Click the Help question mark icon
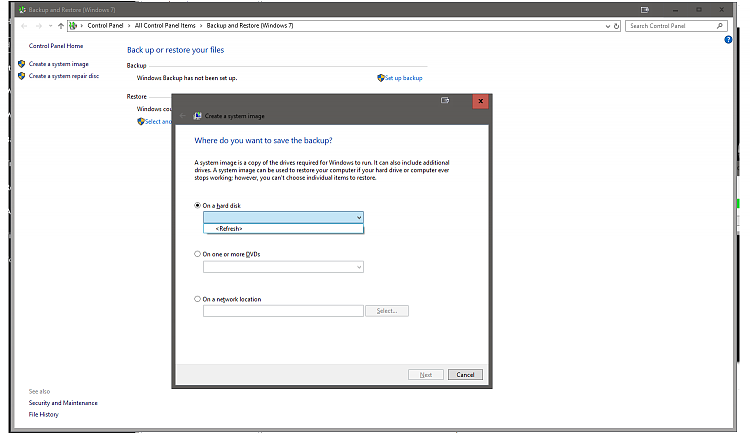 [728, 40]
